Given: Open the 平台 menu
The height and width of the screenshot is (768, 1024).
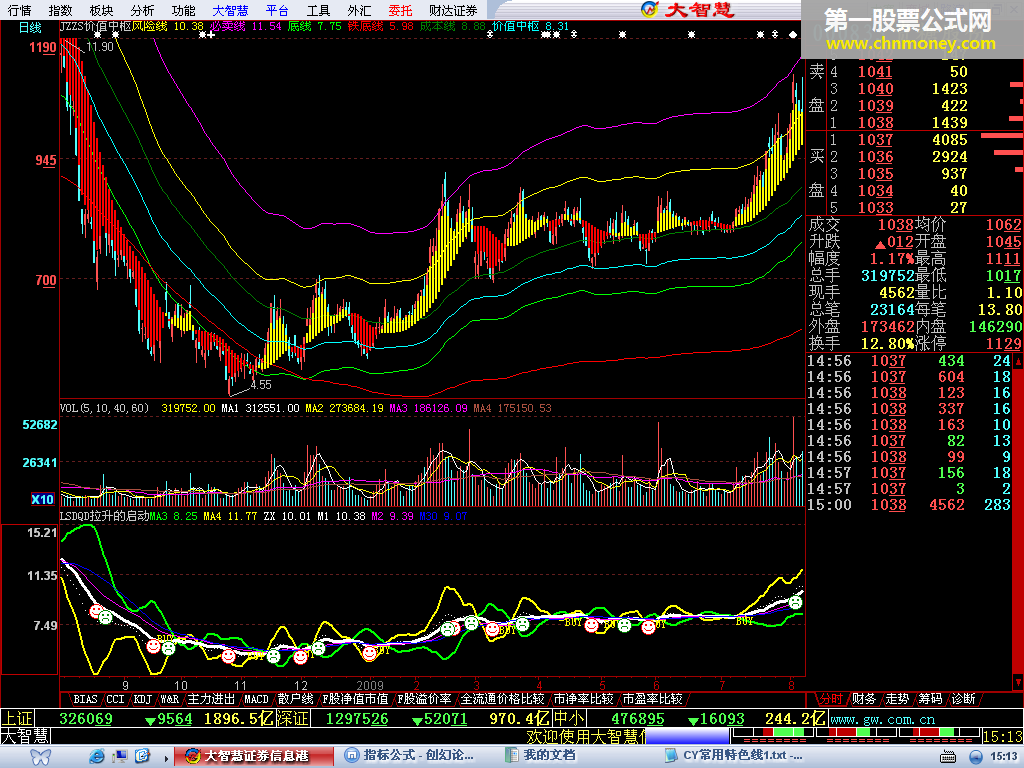Looking at the screenshot, I should coord(277,10).
